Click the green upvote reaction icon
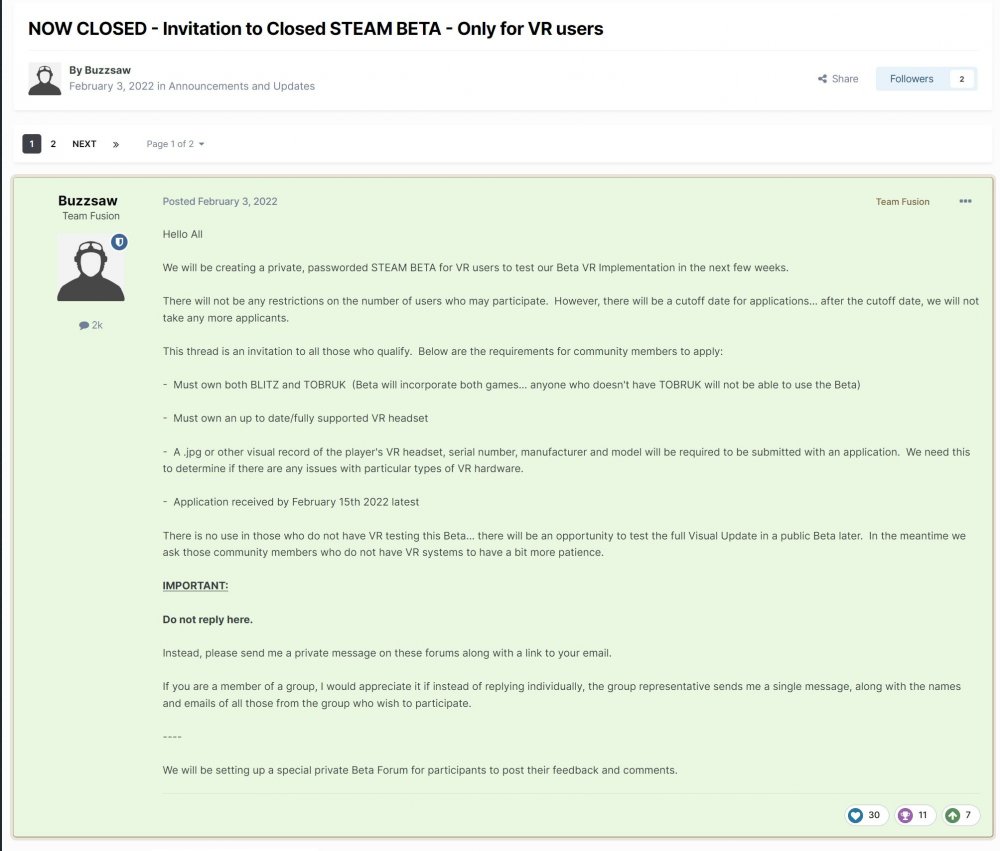This screenshot has height=851, width=1000. [953, 815]
